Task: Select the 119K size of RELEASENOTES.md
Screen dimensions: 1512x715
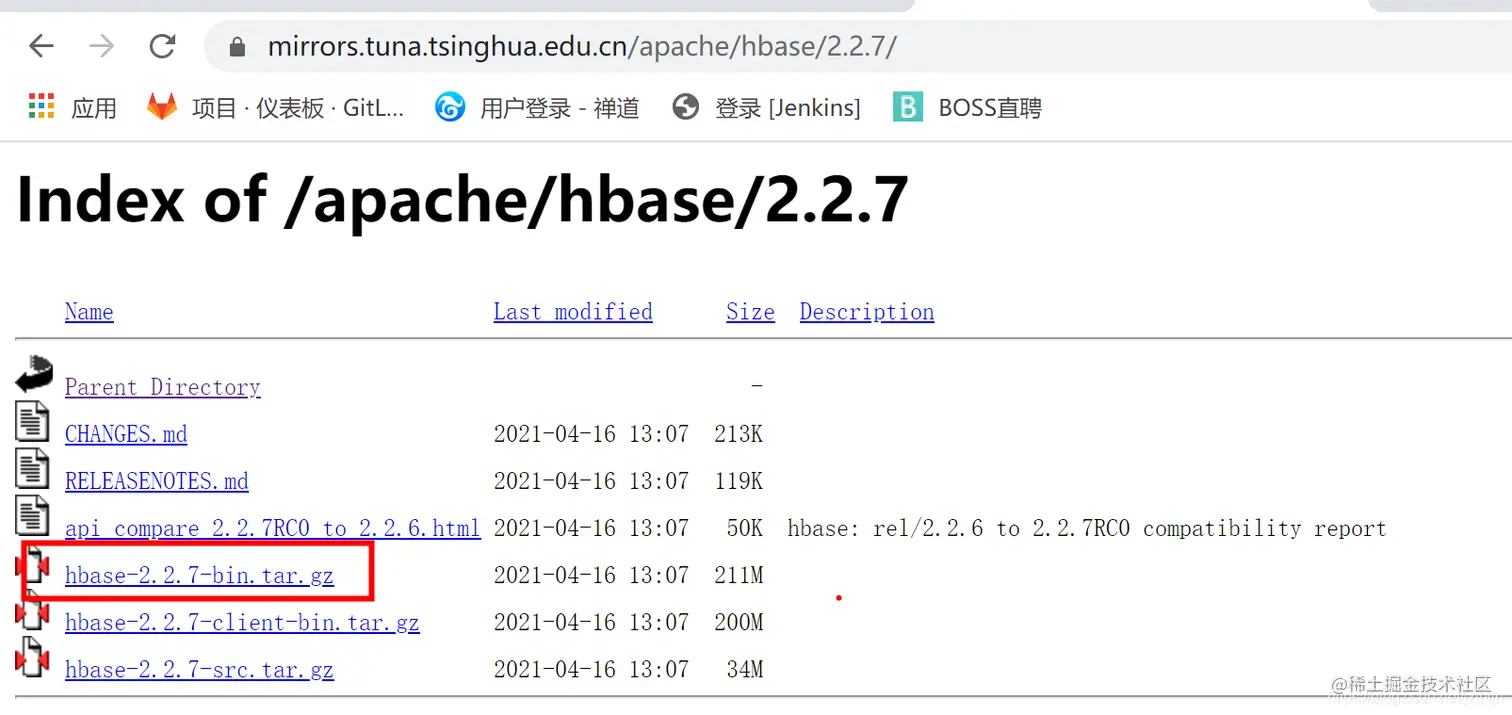Action: tap(738, 481)
